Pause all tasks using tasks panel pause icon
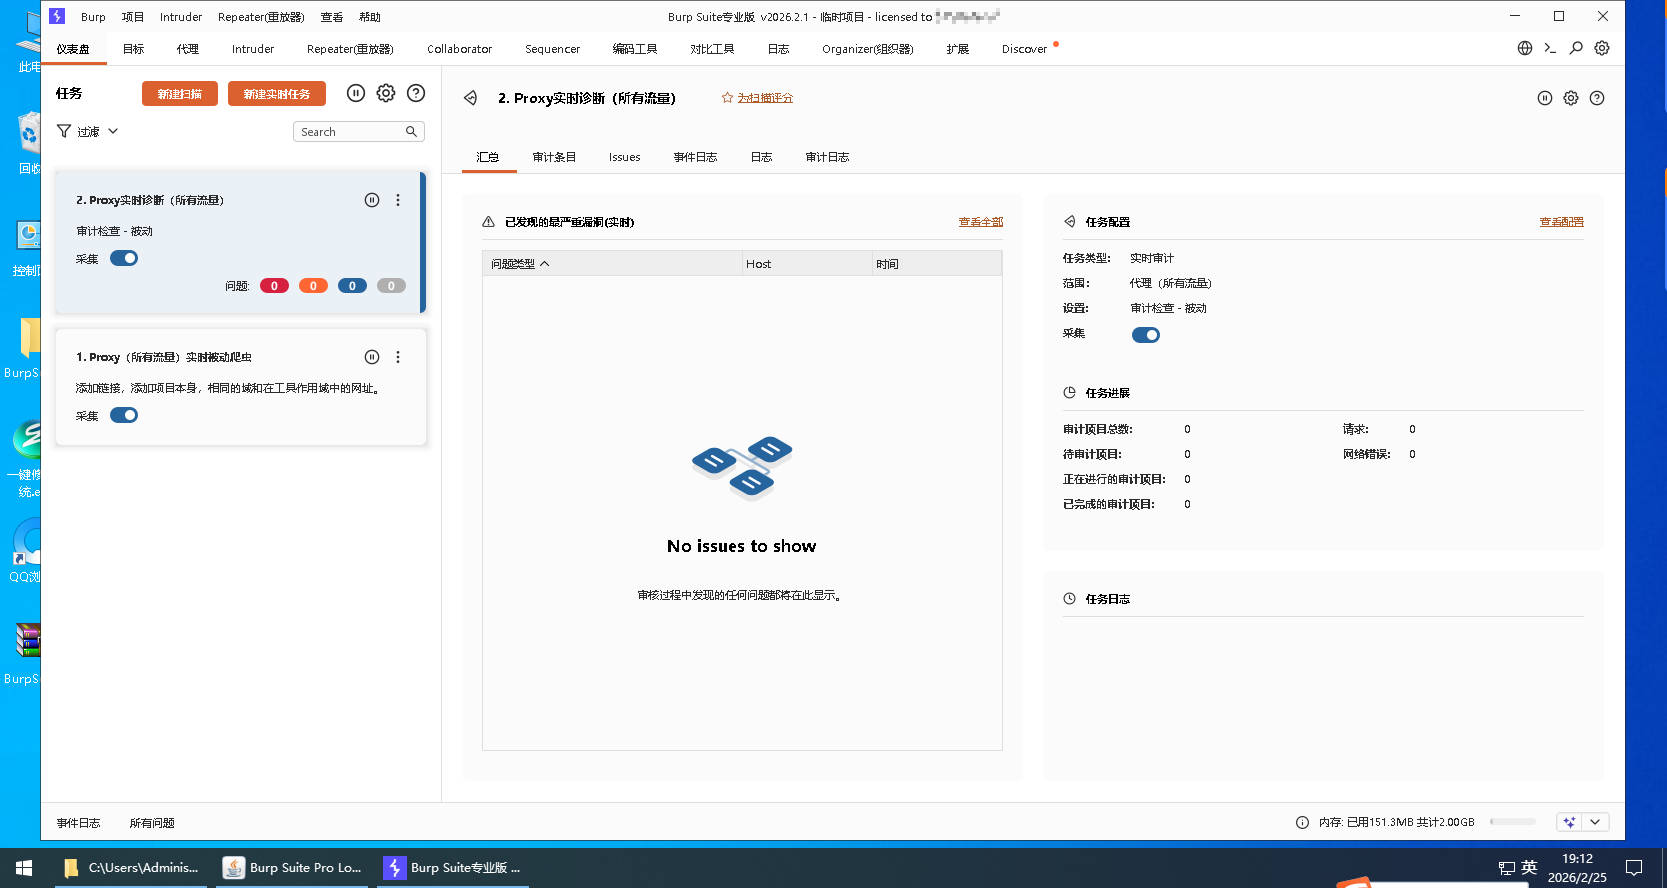Screen dimensions: 1667x888 click(355, 93)
